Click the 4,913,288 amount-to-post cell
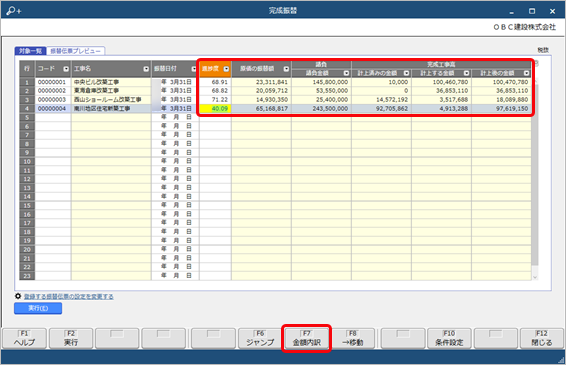The height and width of the screenshot is (365, 566). [441, 108]
